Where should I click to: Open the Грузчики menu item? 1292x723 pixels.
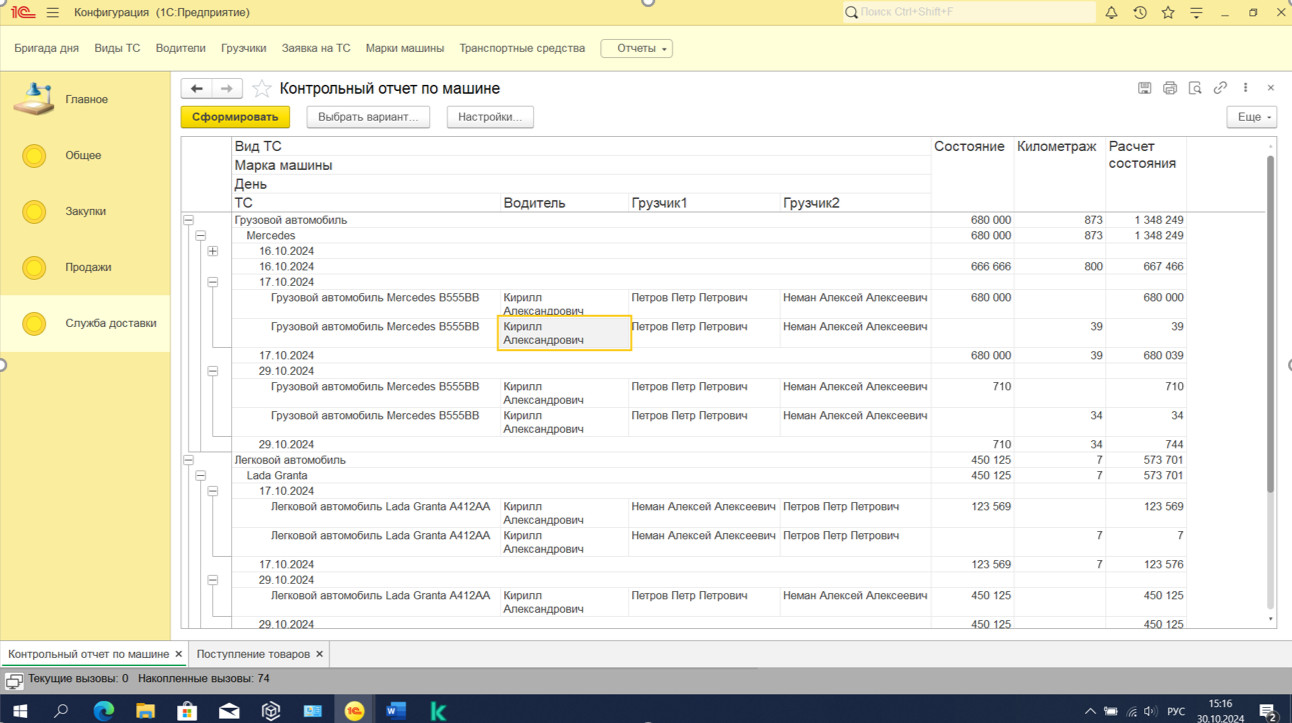(243, 48)
